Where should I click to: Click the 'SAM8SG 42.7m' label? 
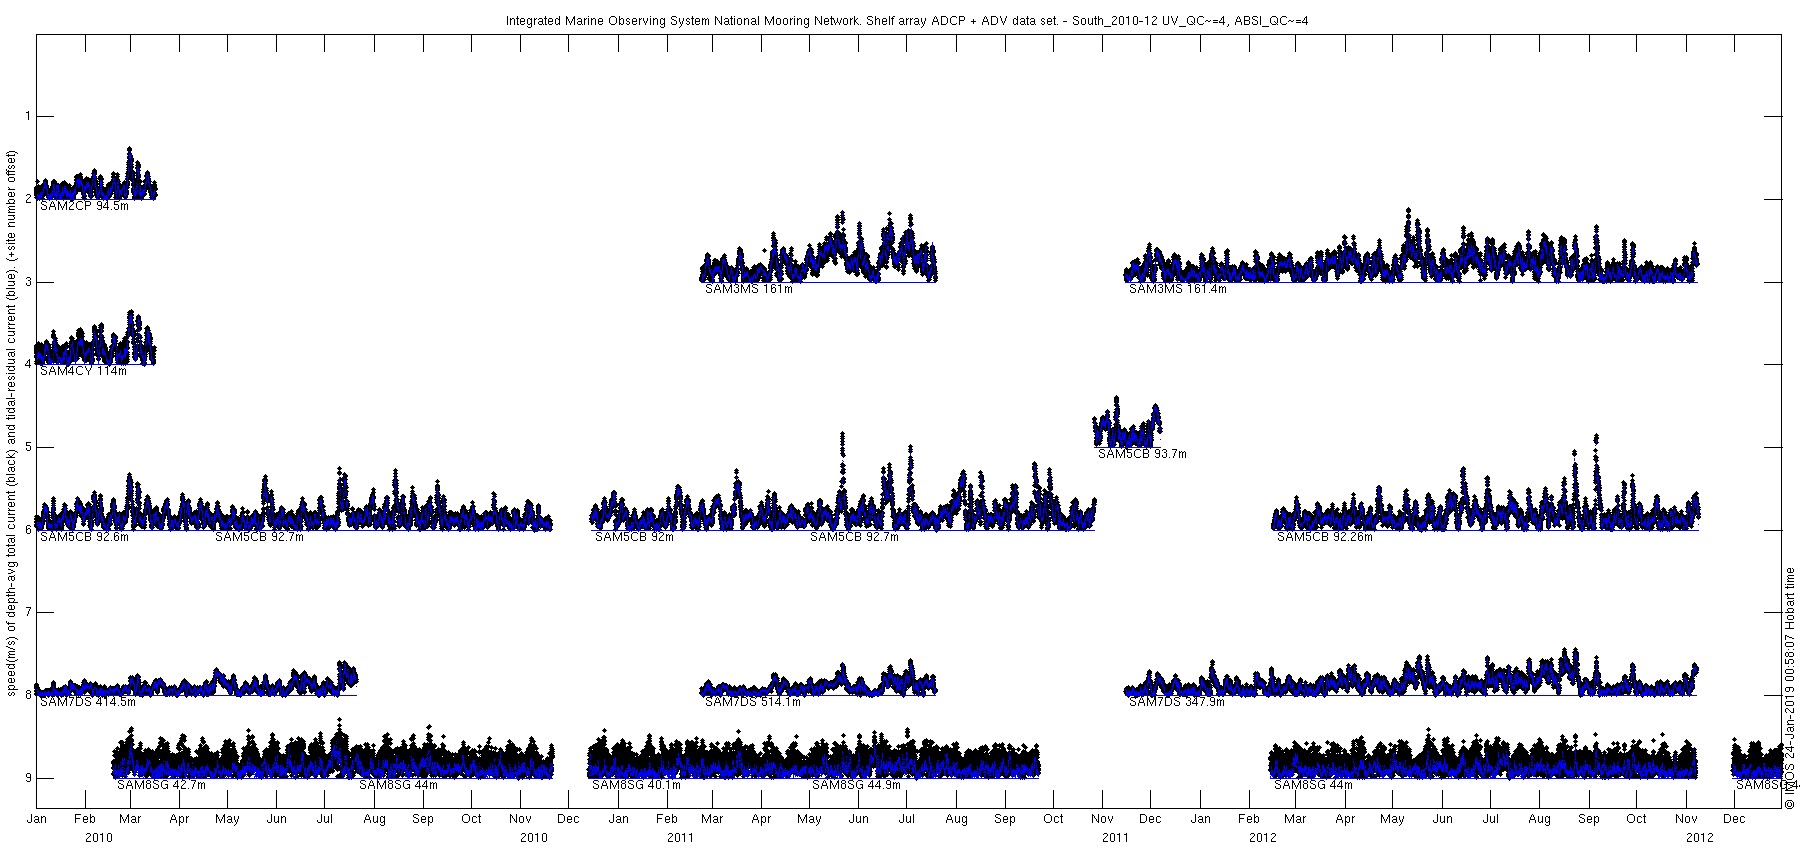[161, 785]
